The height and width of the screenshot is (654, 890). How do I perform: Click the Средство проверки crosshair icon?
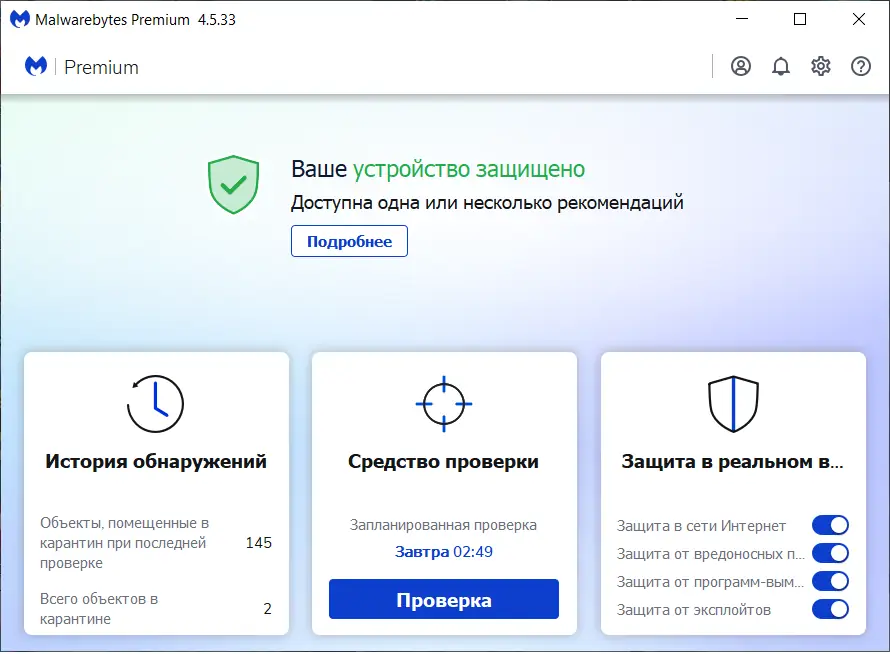443,404
